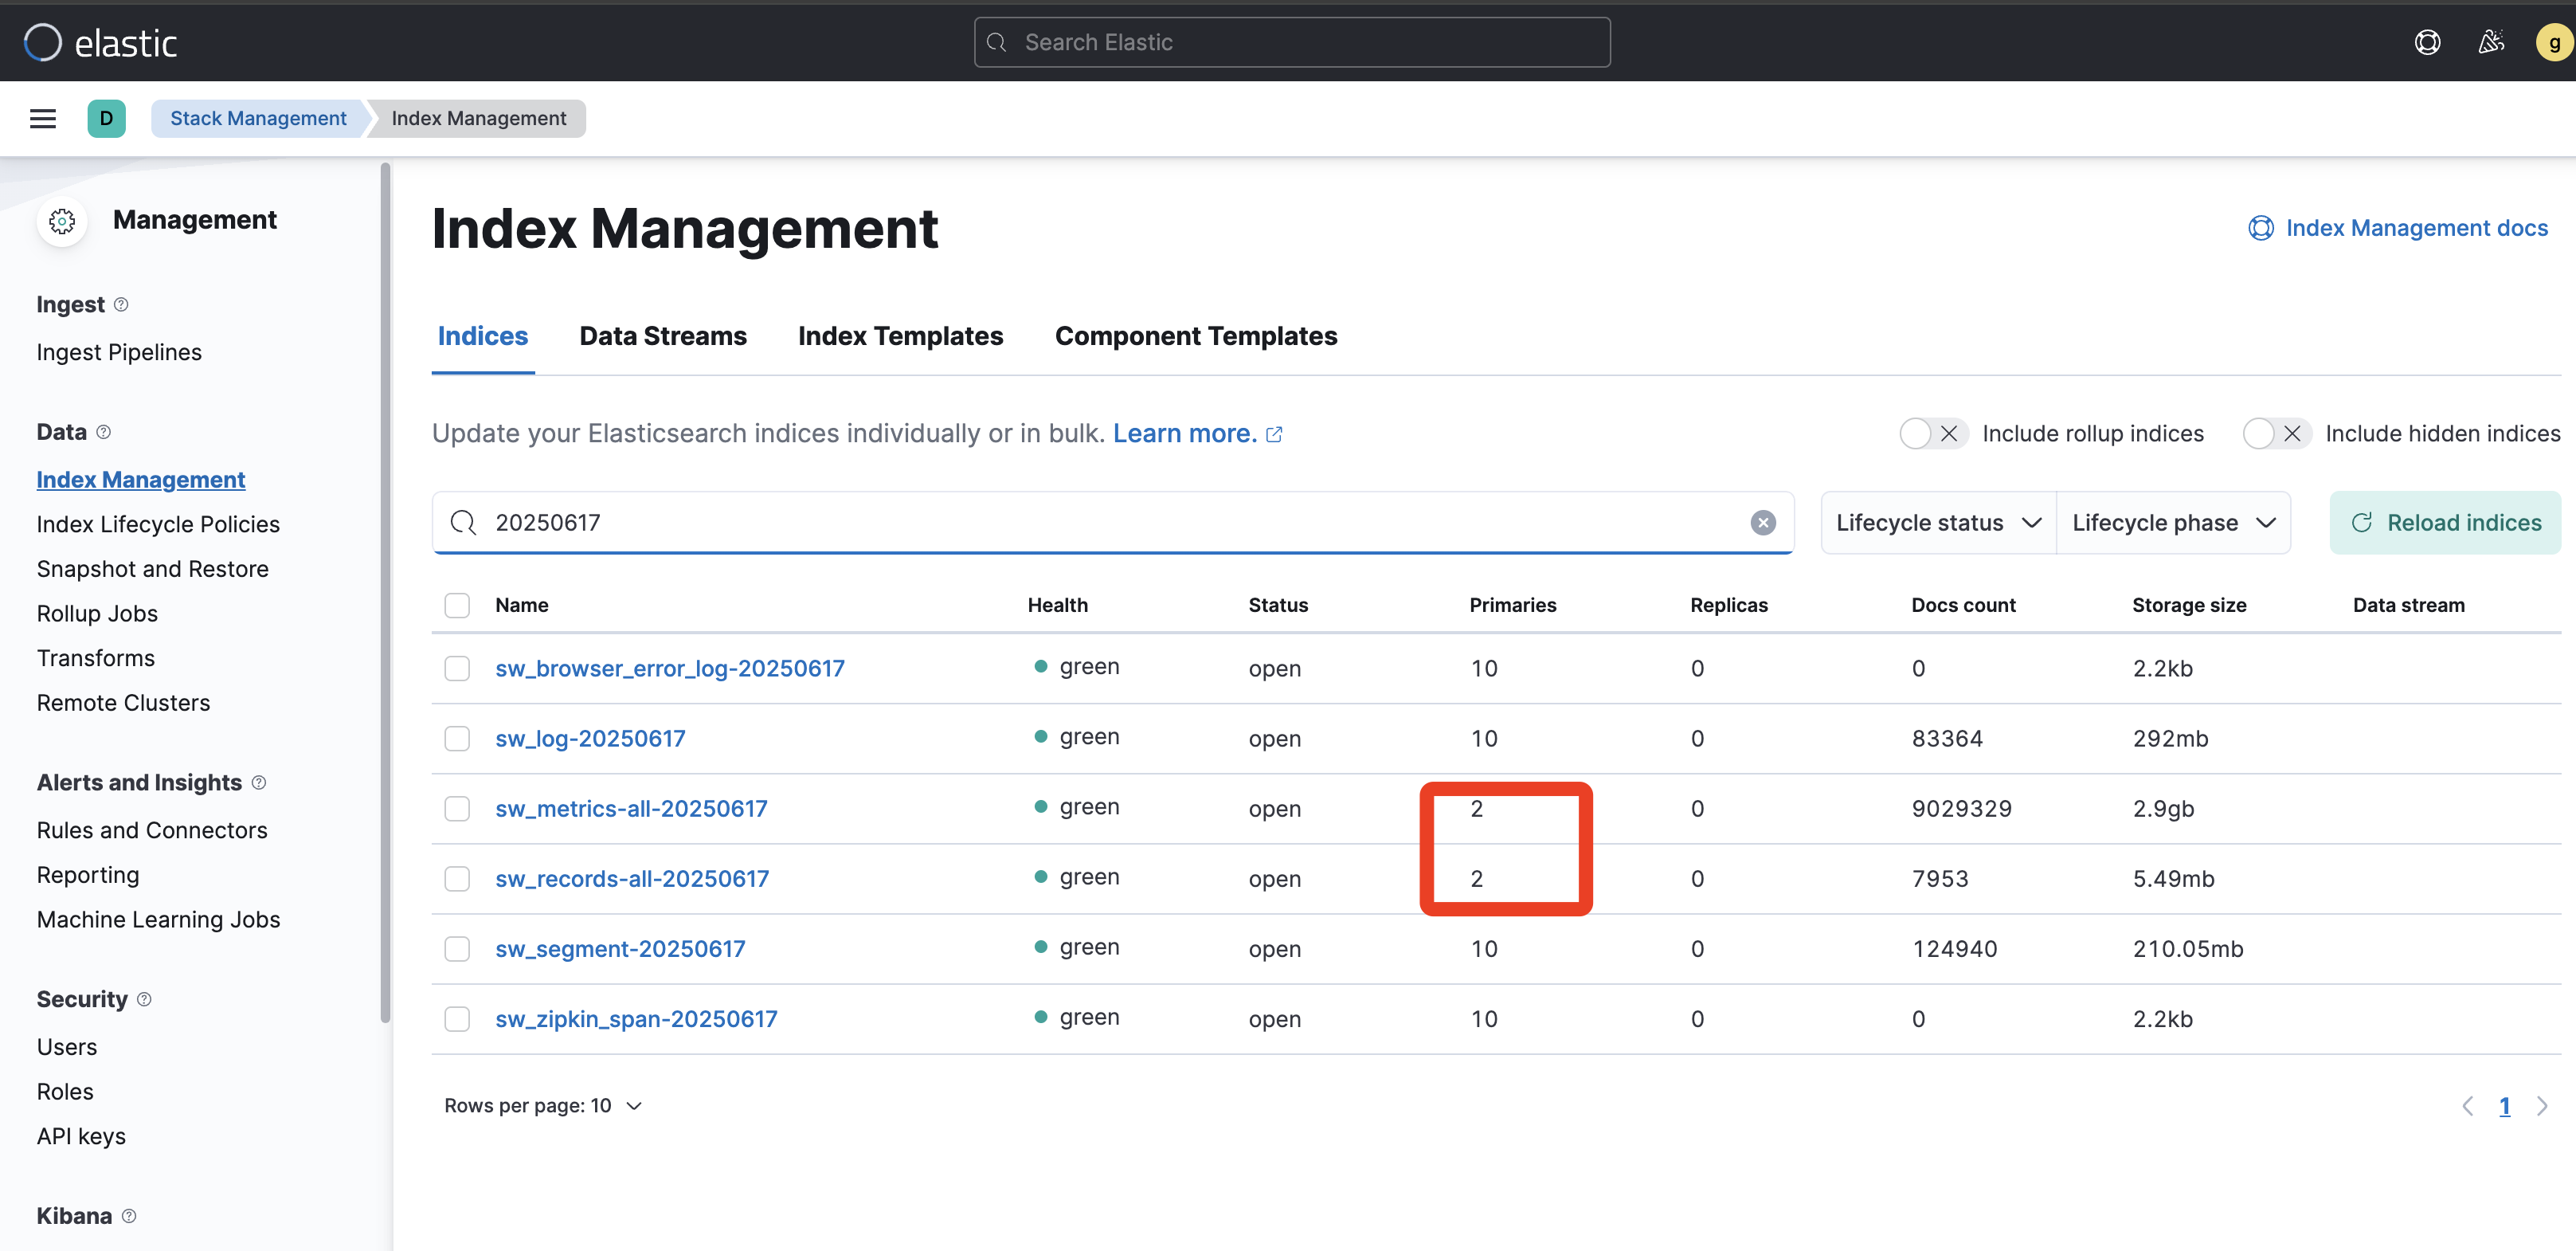Click the Index Management docs lifebuoy icon
This screenshot has height=1251, width=2576.
(x=2261, y=228)
